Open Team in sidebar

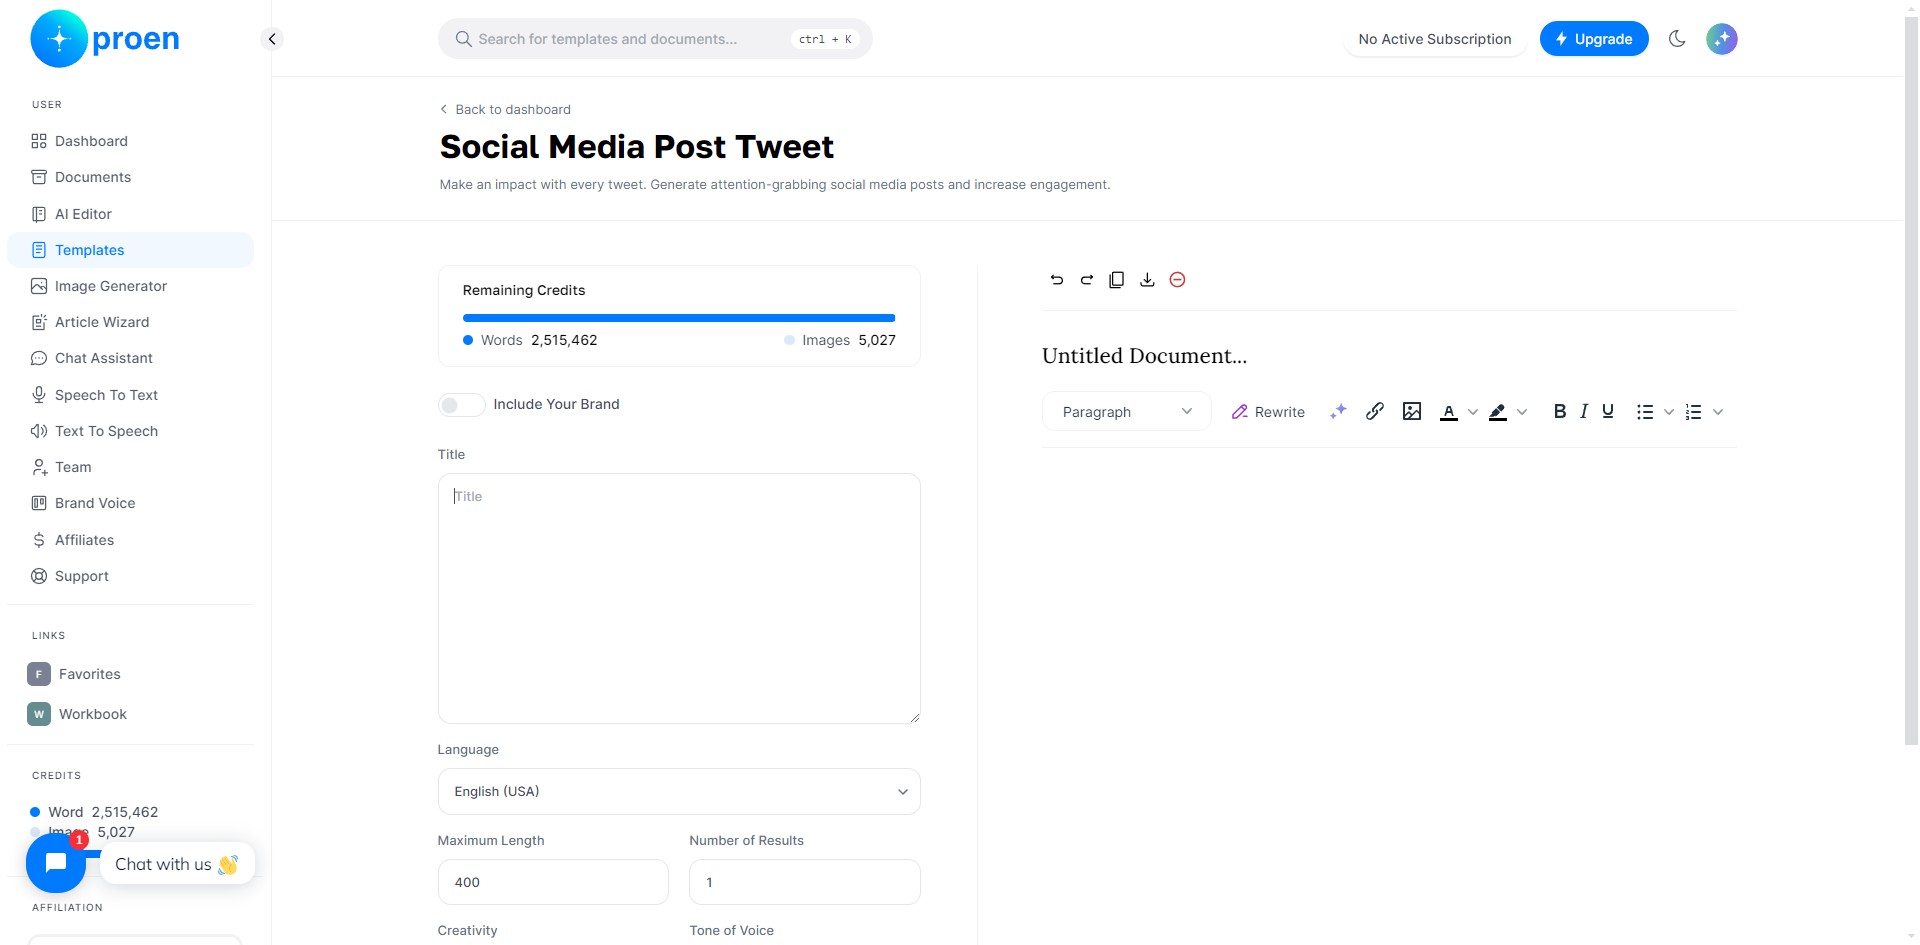pos(131,467)
